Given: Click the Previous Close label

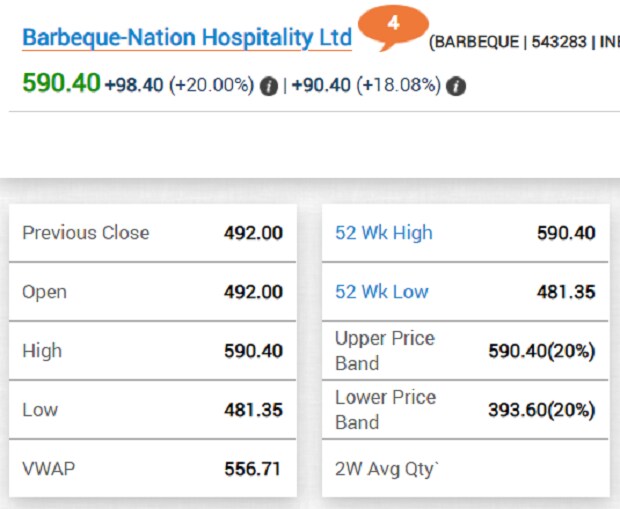Looking at the screenshot, I should pos(86,233).
